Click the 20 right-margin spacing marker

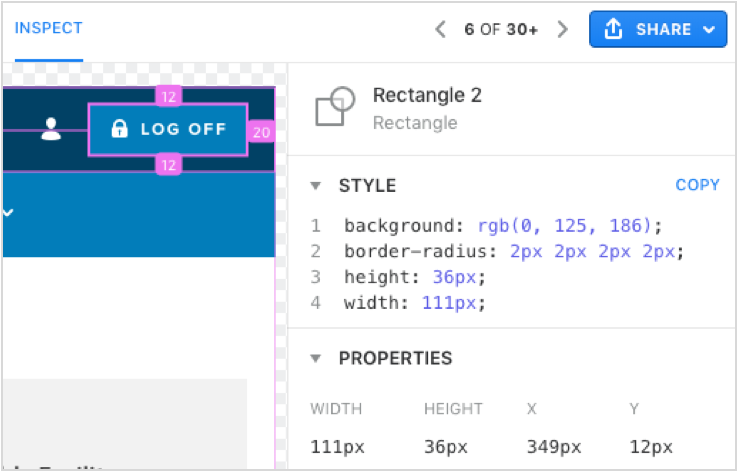click(x=261, y=132)
